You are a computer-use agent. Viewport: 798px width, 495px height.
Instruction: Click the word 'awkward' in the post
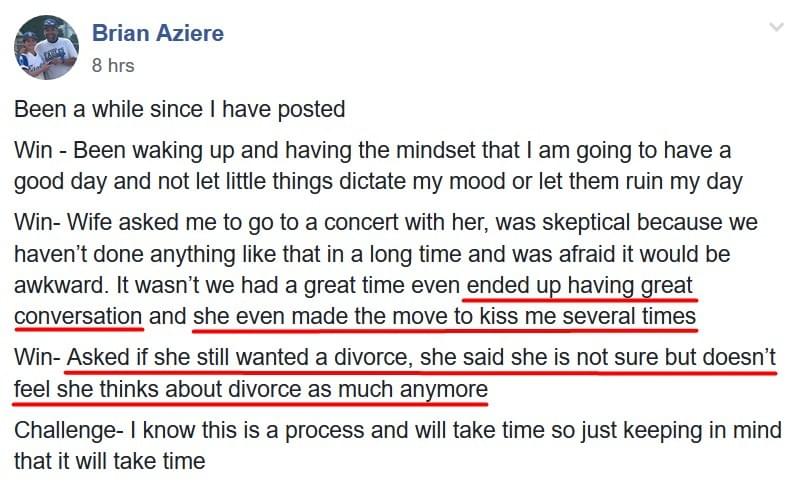point(61,285)
